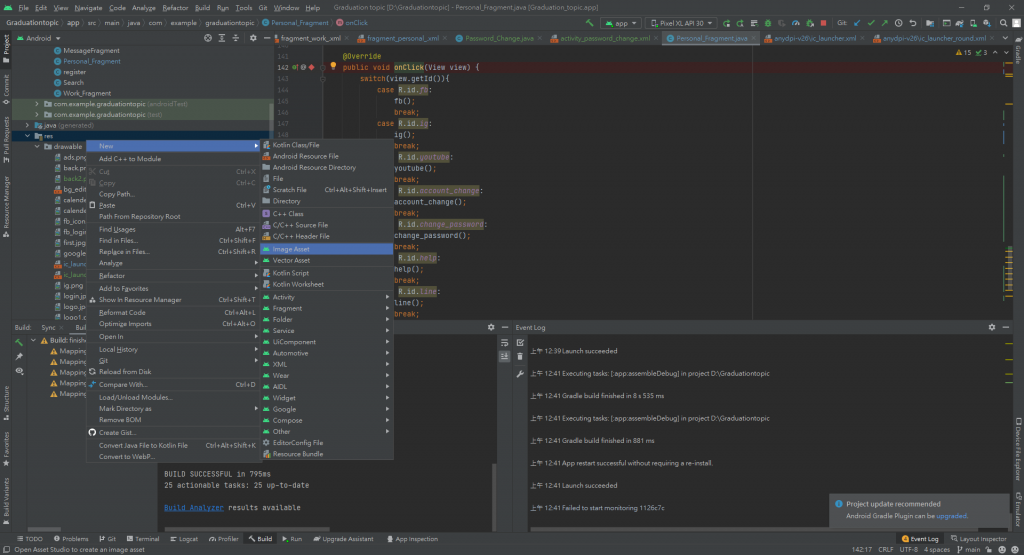Image resolution: width=1024 pixels, height=555 pixels.
Task: Open the Build Analyzer link
Action: [x=193, y=508]
